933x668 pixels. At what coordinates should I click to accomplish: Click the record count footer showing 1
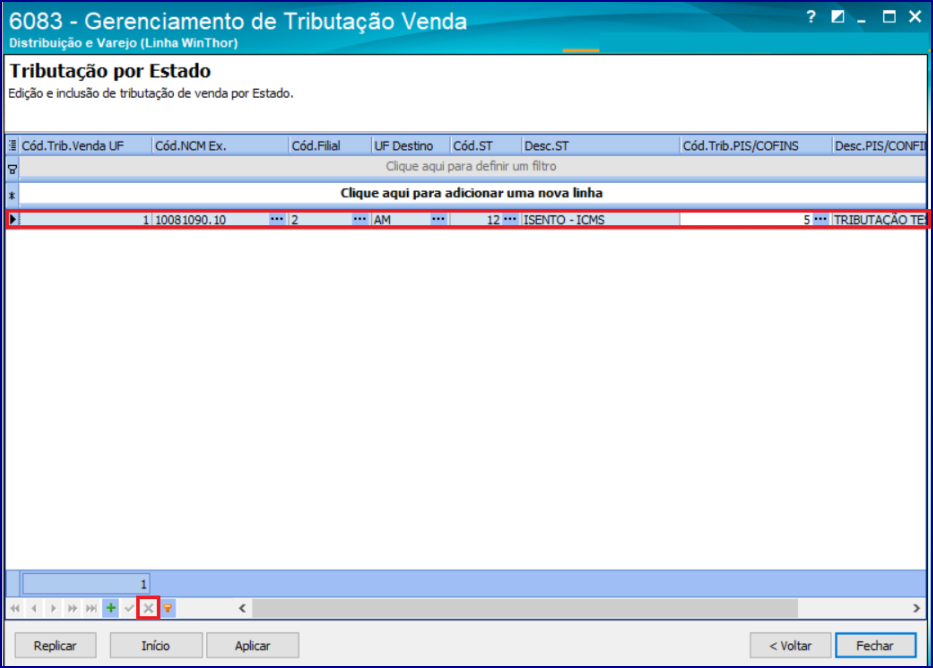pyautogui.click(x=86, y=584)
